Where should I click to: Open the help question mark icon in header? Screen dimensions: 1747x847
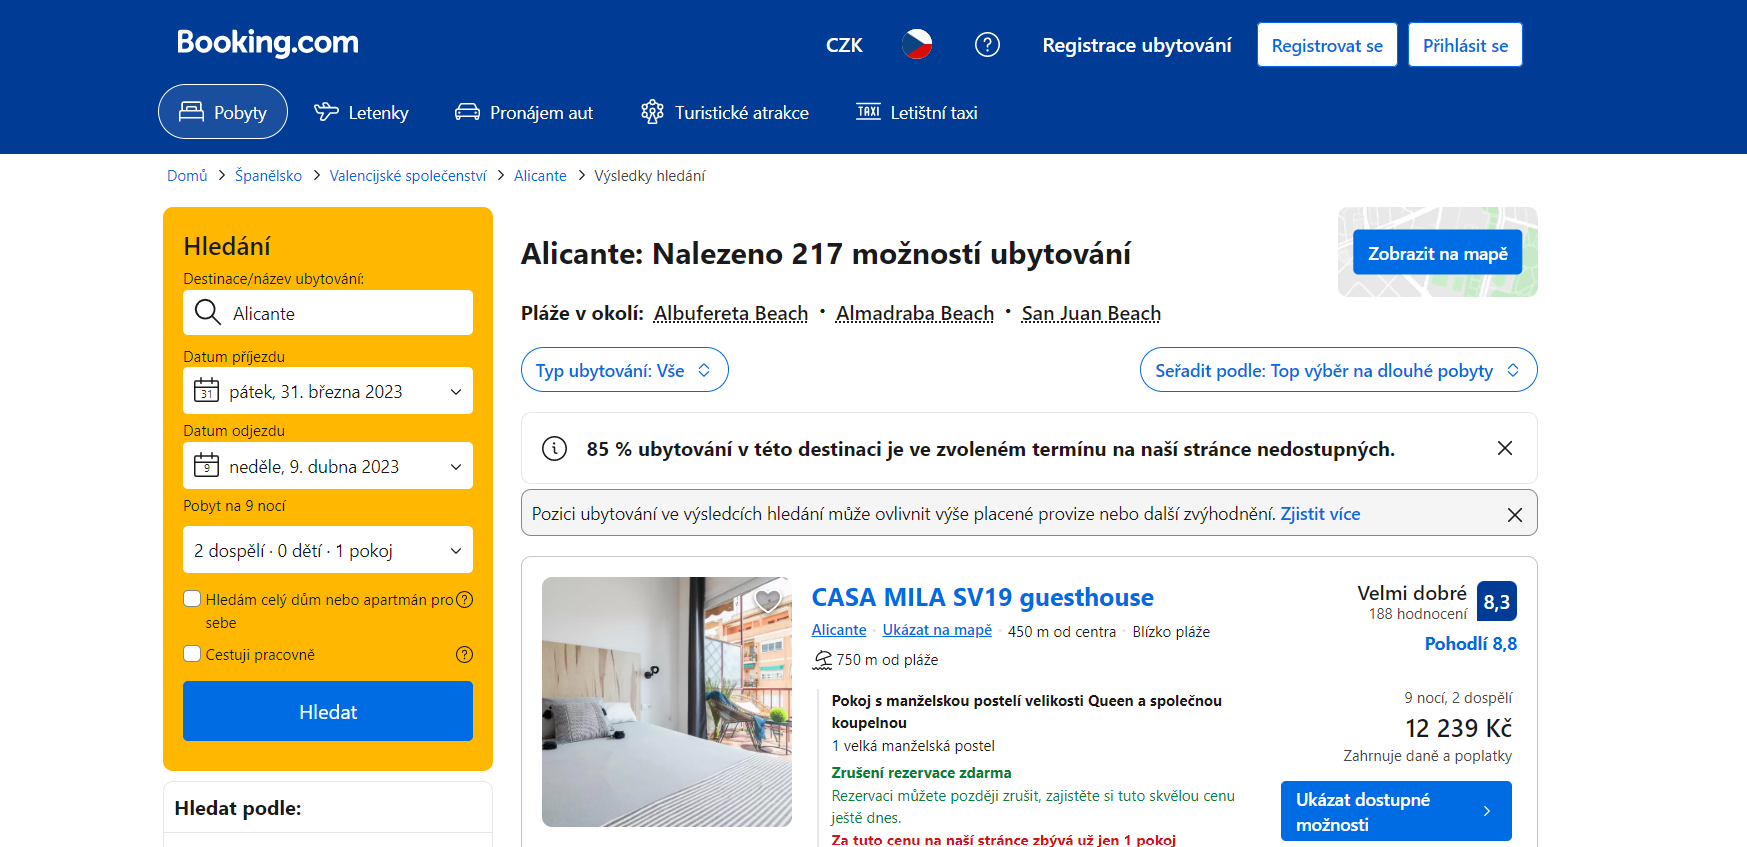[987, 44]
